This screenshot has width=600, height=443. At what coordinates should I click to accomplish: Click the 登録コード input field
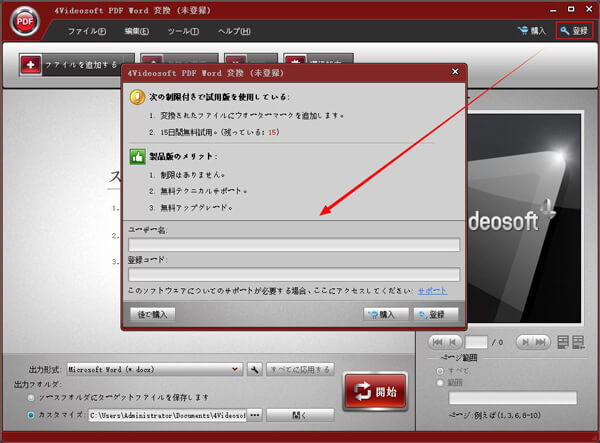(294, 274)
